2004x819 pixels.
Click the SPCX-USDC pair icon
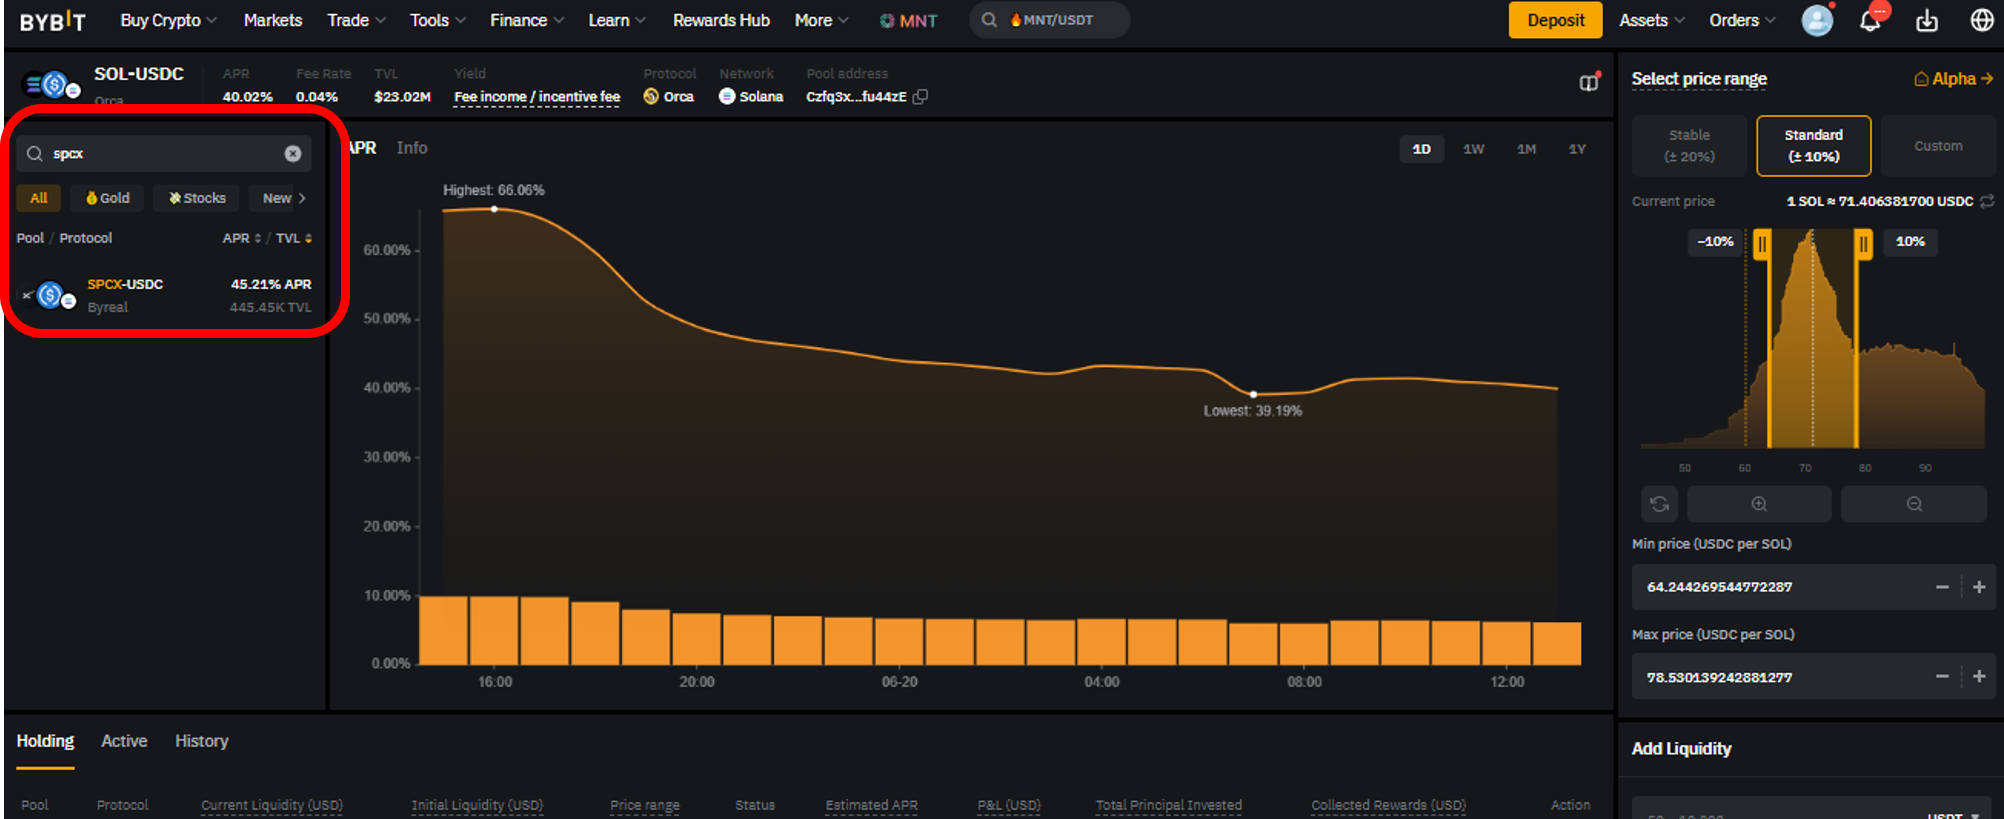coord(50,296)
